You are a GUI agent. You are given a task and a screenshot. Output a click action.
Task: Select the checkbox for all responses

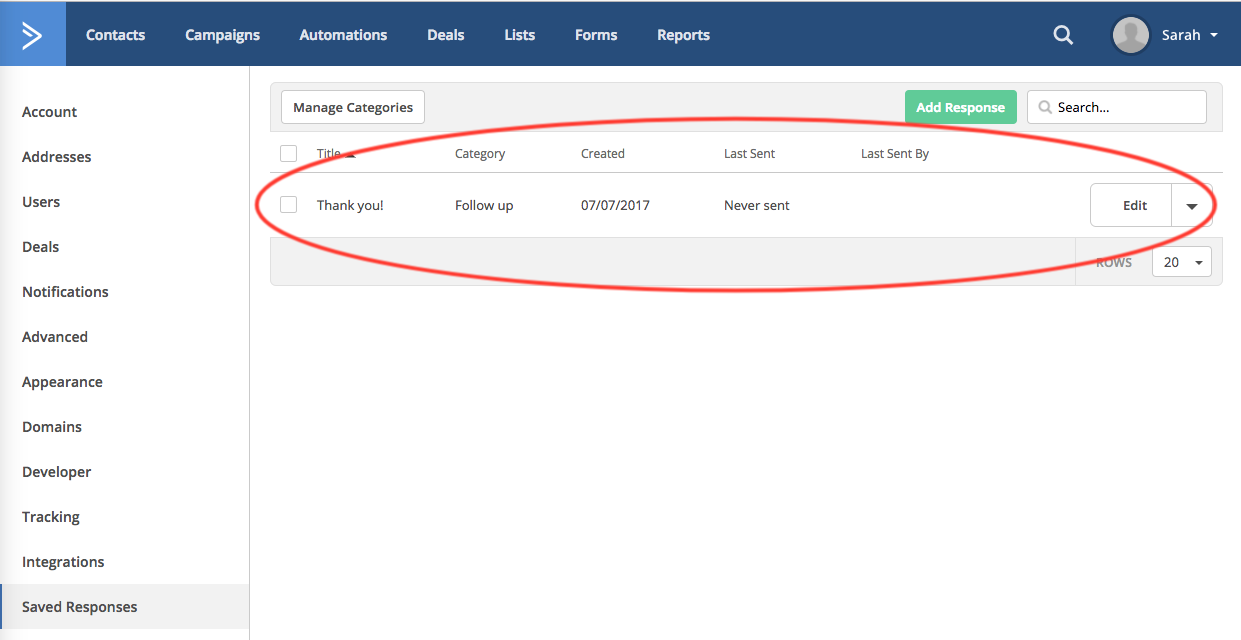click(x=289, y=154)
